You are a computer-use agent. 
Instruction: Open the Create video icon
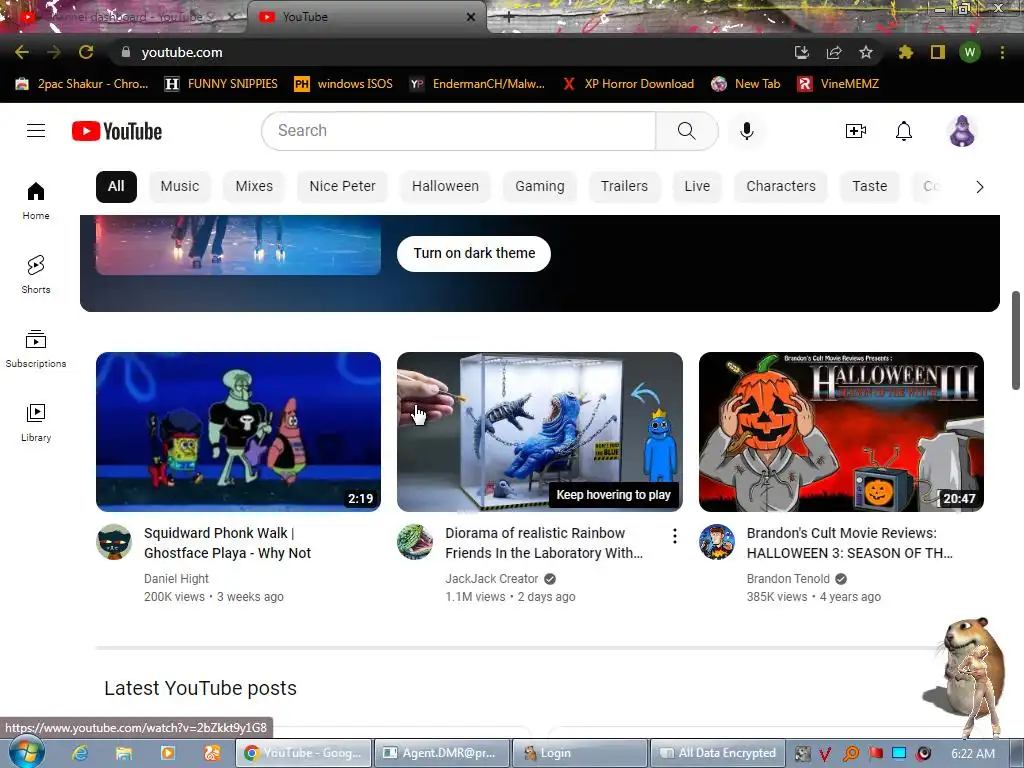(856, 131)
